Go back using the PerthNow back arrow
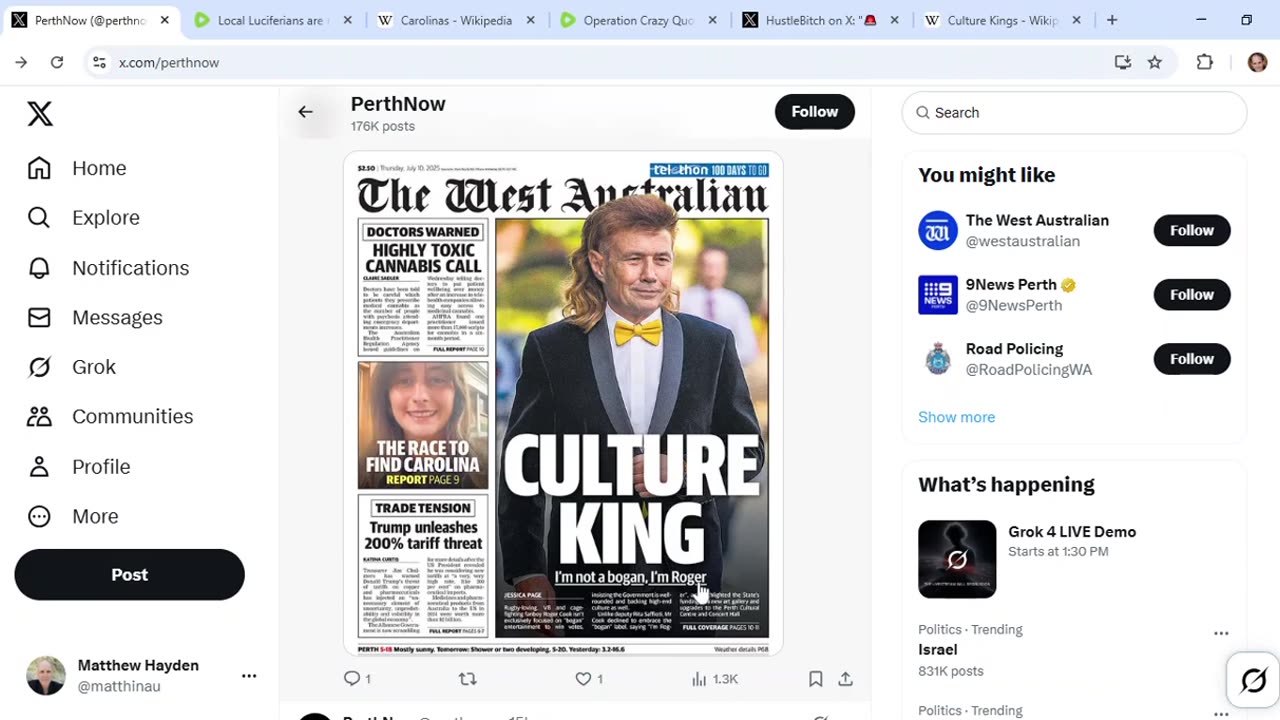The height and width of the screenshot is (720, 1280). [305, 112]
